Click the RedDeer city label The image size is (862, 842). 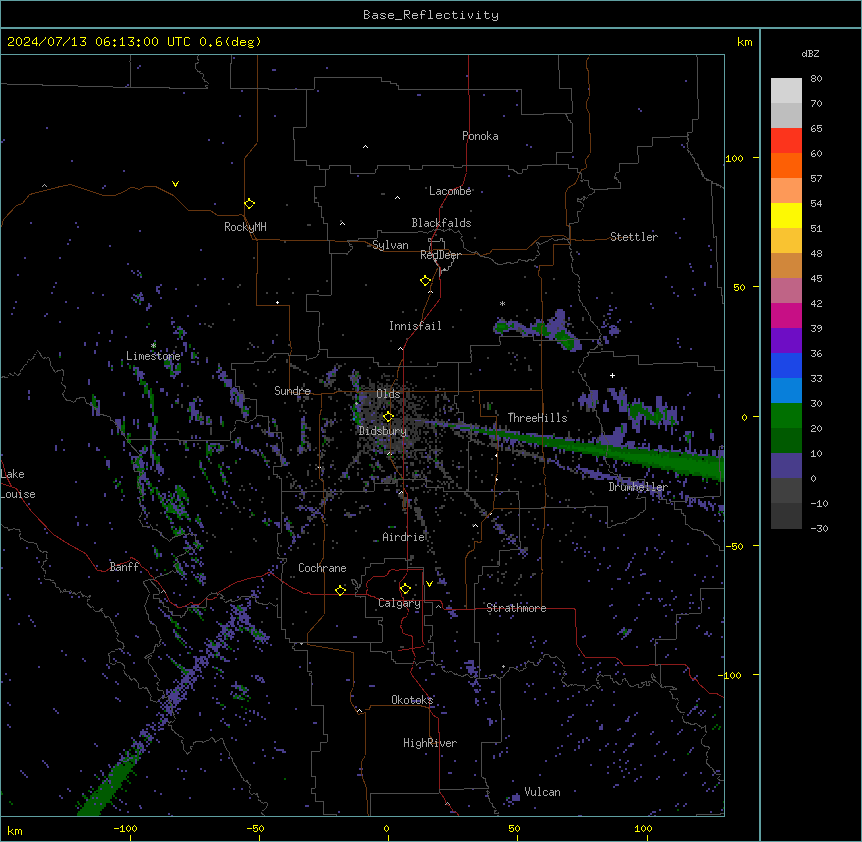click(x=440, y=255)
